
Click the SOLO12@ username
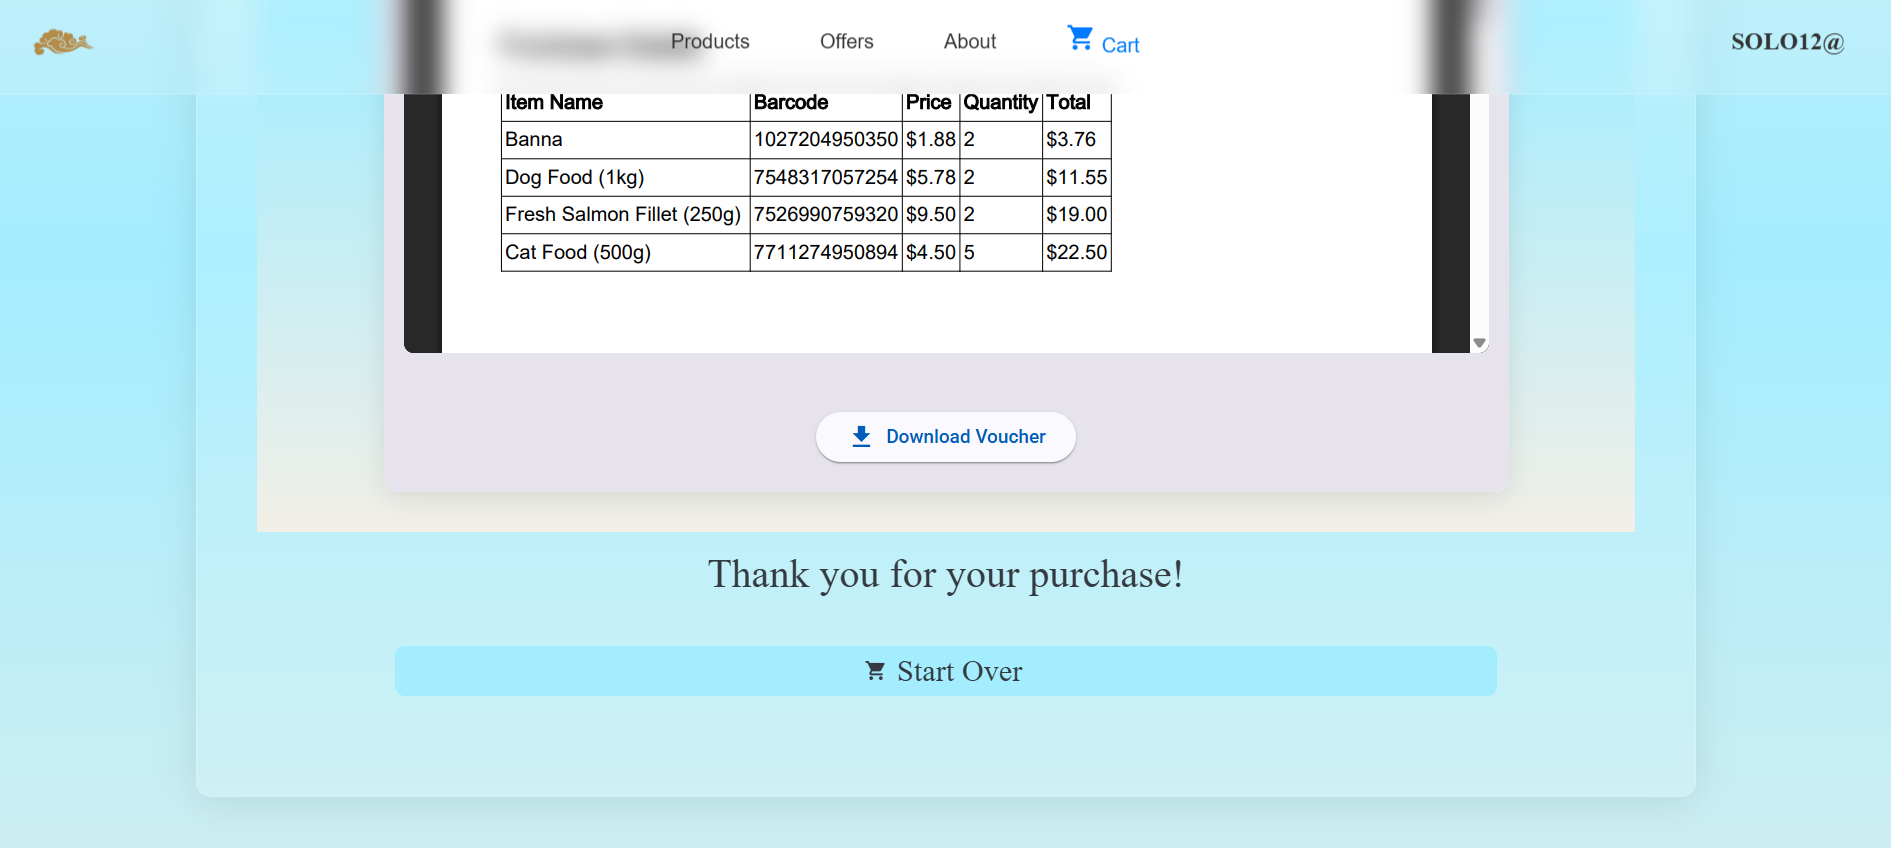pos(1787,42)
